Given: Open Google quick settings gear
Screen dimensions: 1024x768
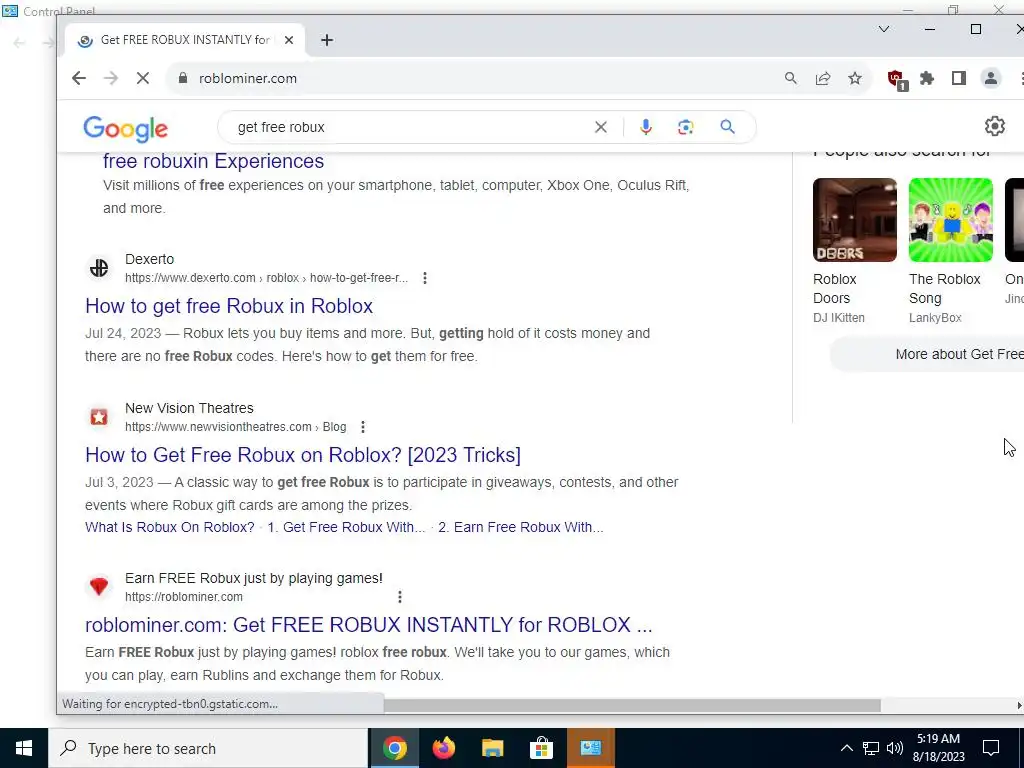Looking at the screenshot, I should tap(995, 126).
